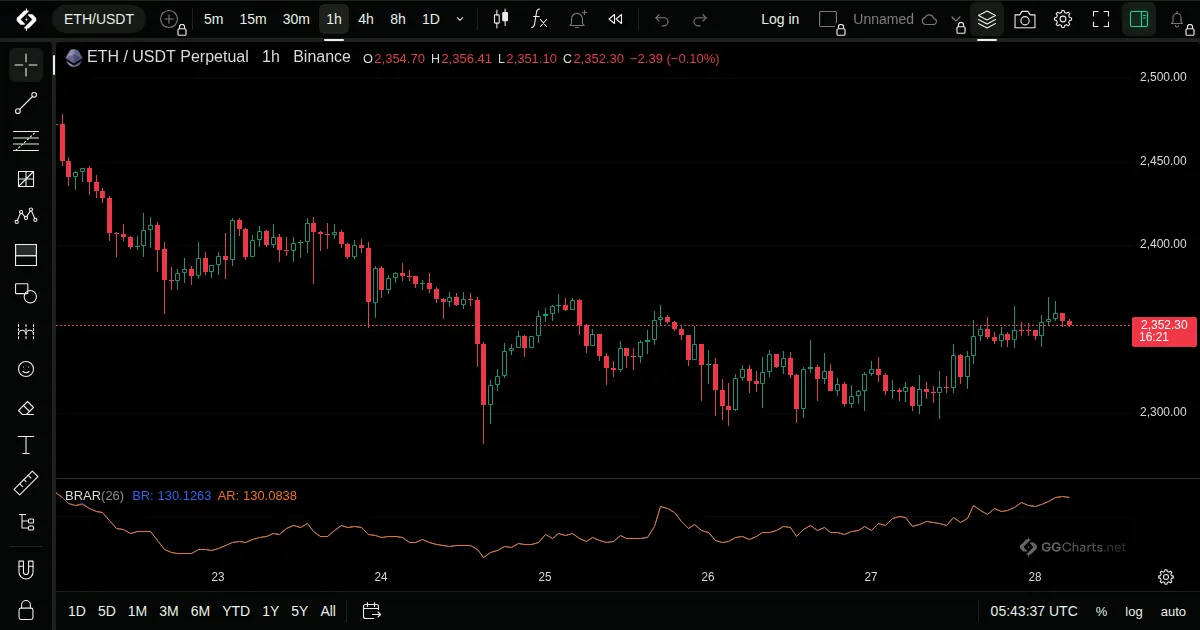Set range to 5D

pyautogui.click(x=107, y=611)
